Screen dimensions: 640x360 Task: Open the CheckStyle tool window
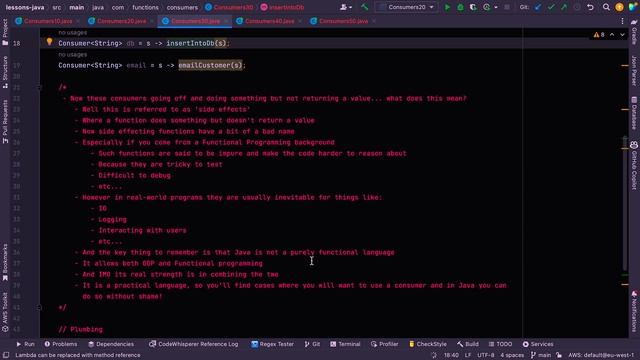pyautogui.click(x=428, y=344)
